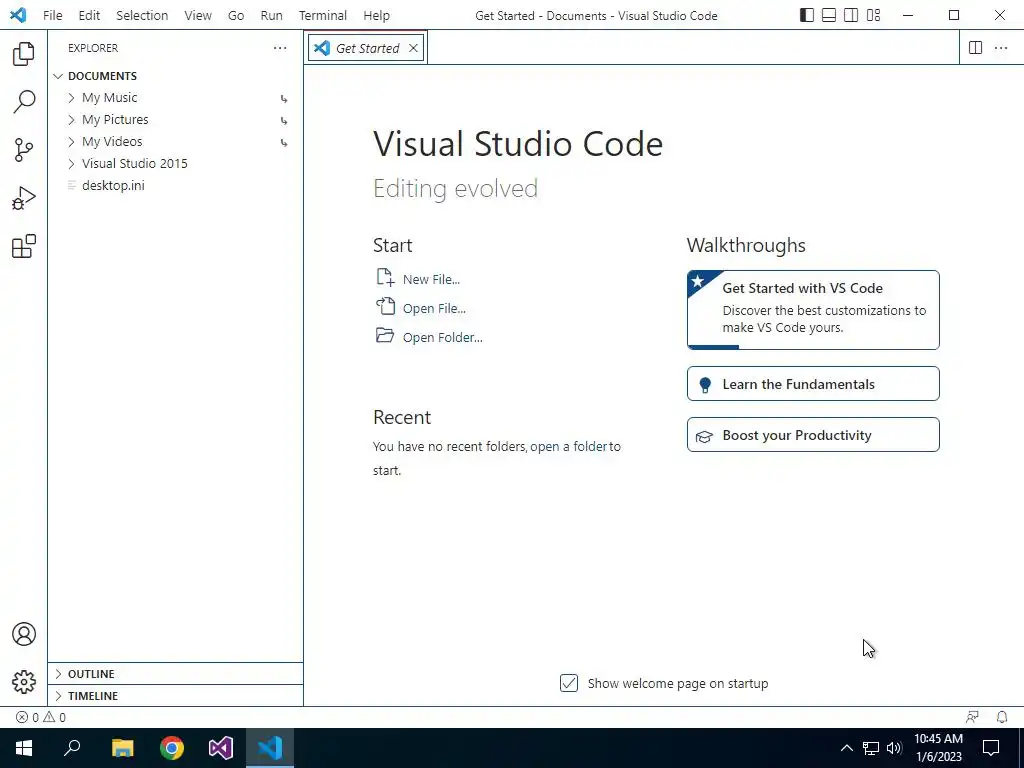Collapse the DOCUMENTS folder section

58,76
